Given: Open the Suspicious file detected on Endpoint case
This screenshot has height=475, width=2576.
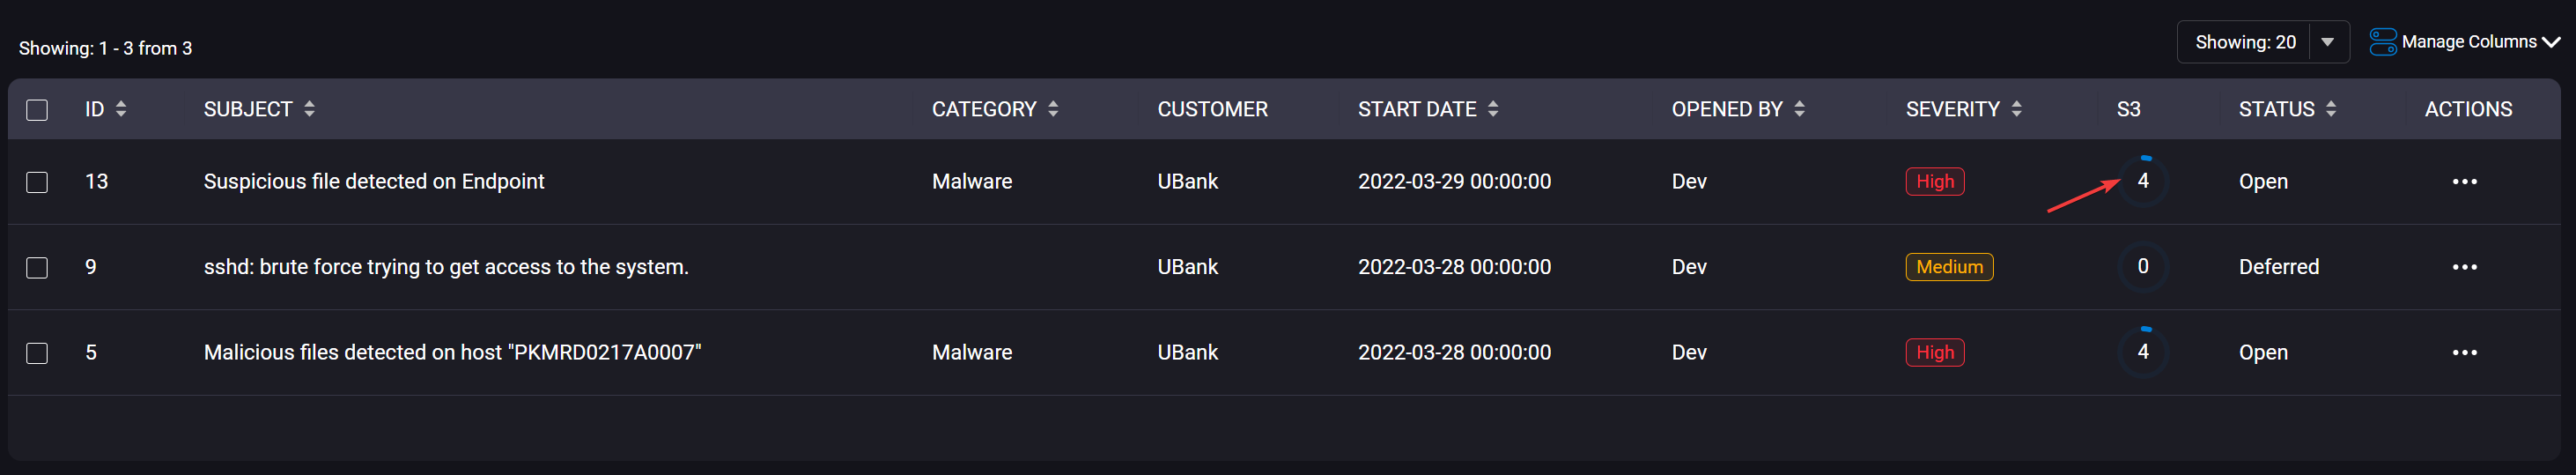Looking at the screenshot, I should (x=374, y=182).
